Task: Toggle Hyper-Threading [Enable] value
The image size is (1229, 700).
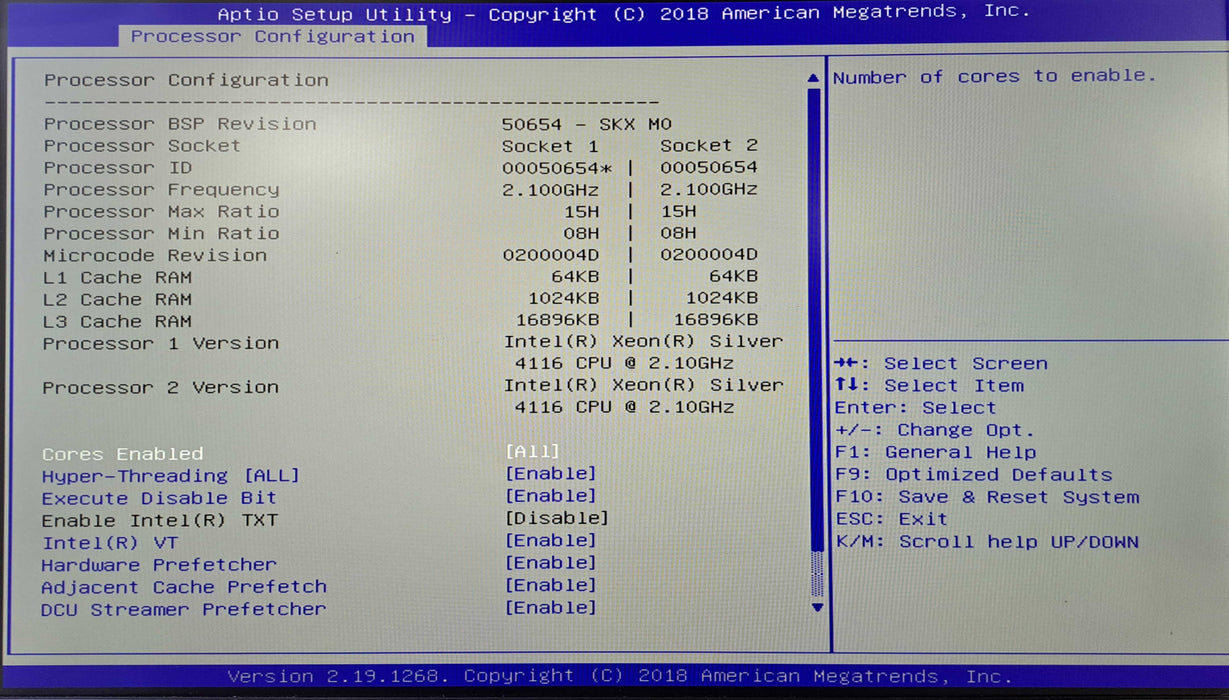Action: 550,474
